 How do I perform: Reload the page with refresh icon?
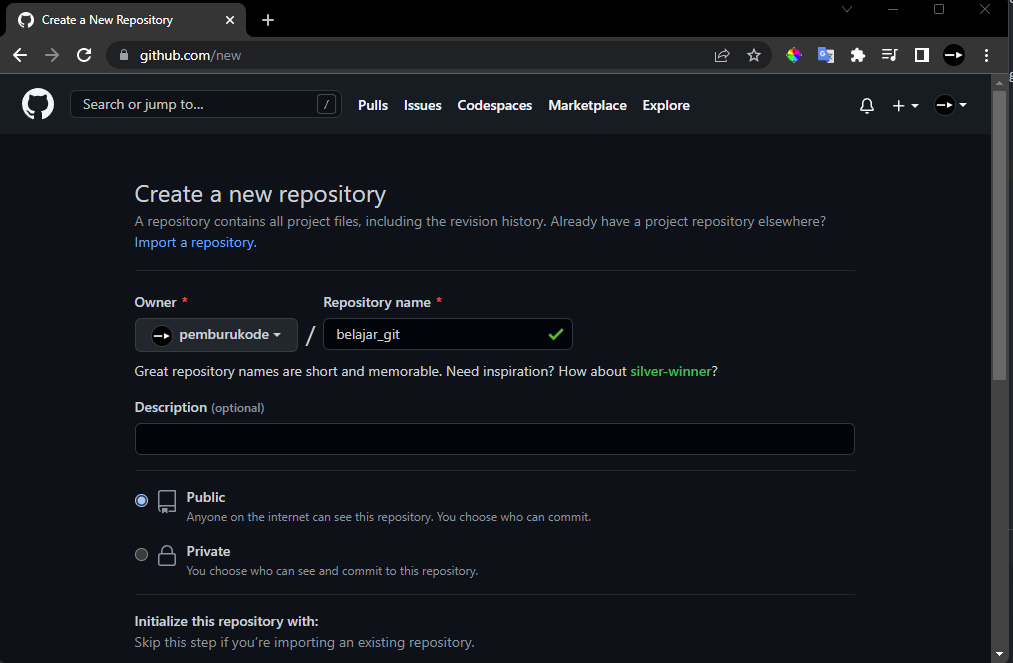84,55
